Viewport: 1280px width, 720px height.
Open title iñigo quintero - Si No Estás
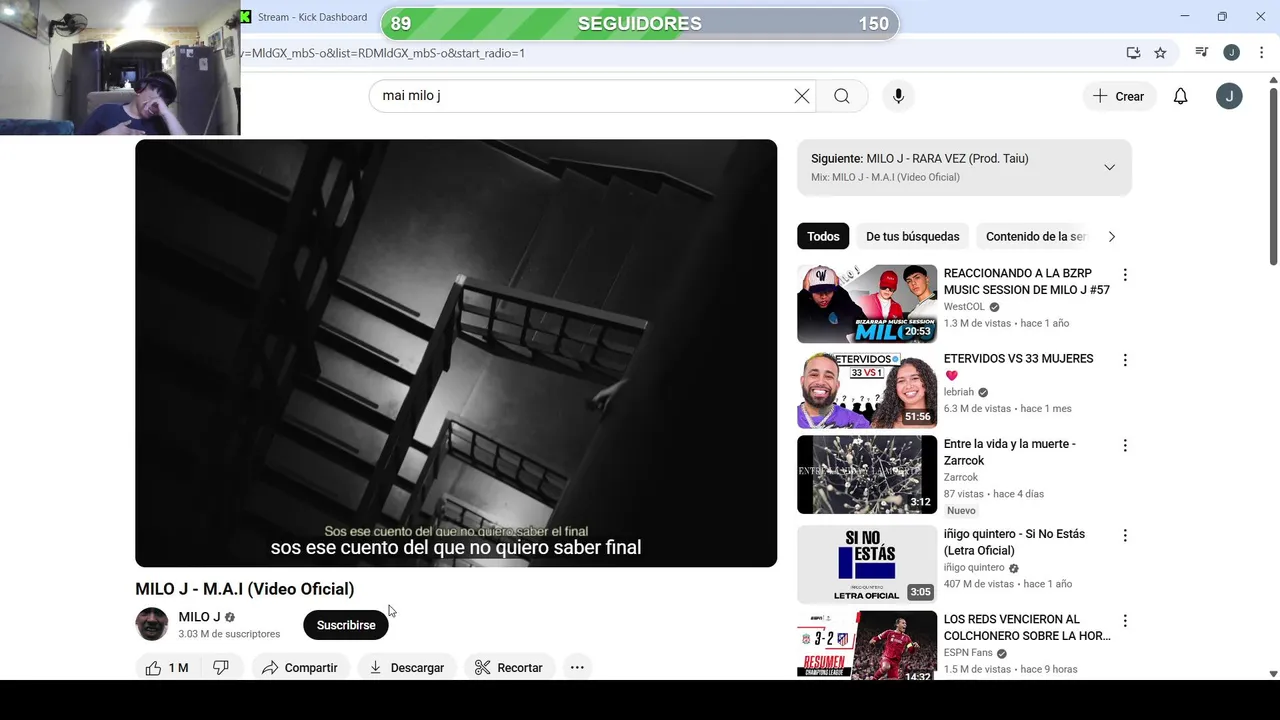tap(1014, 542)
